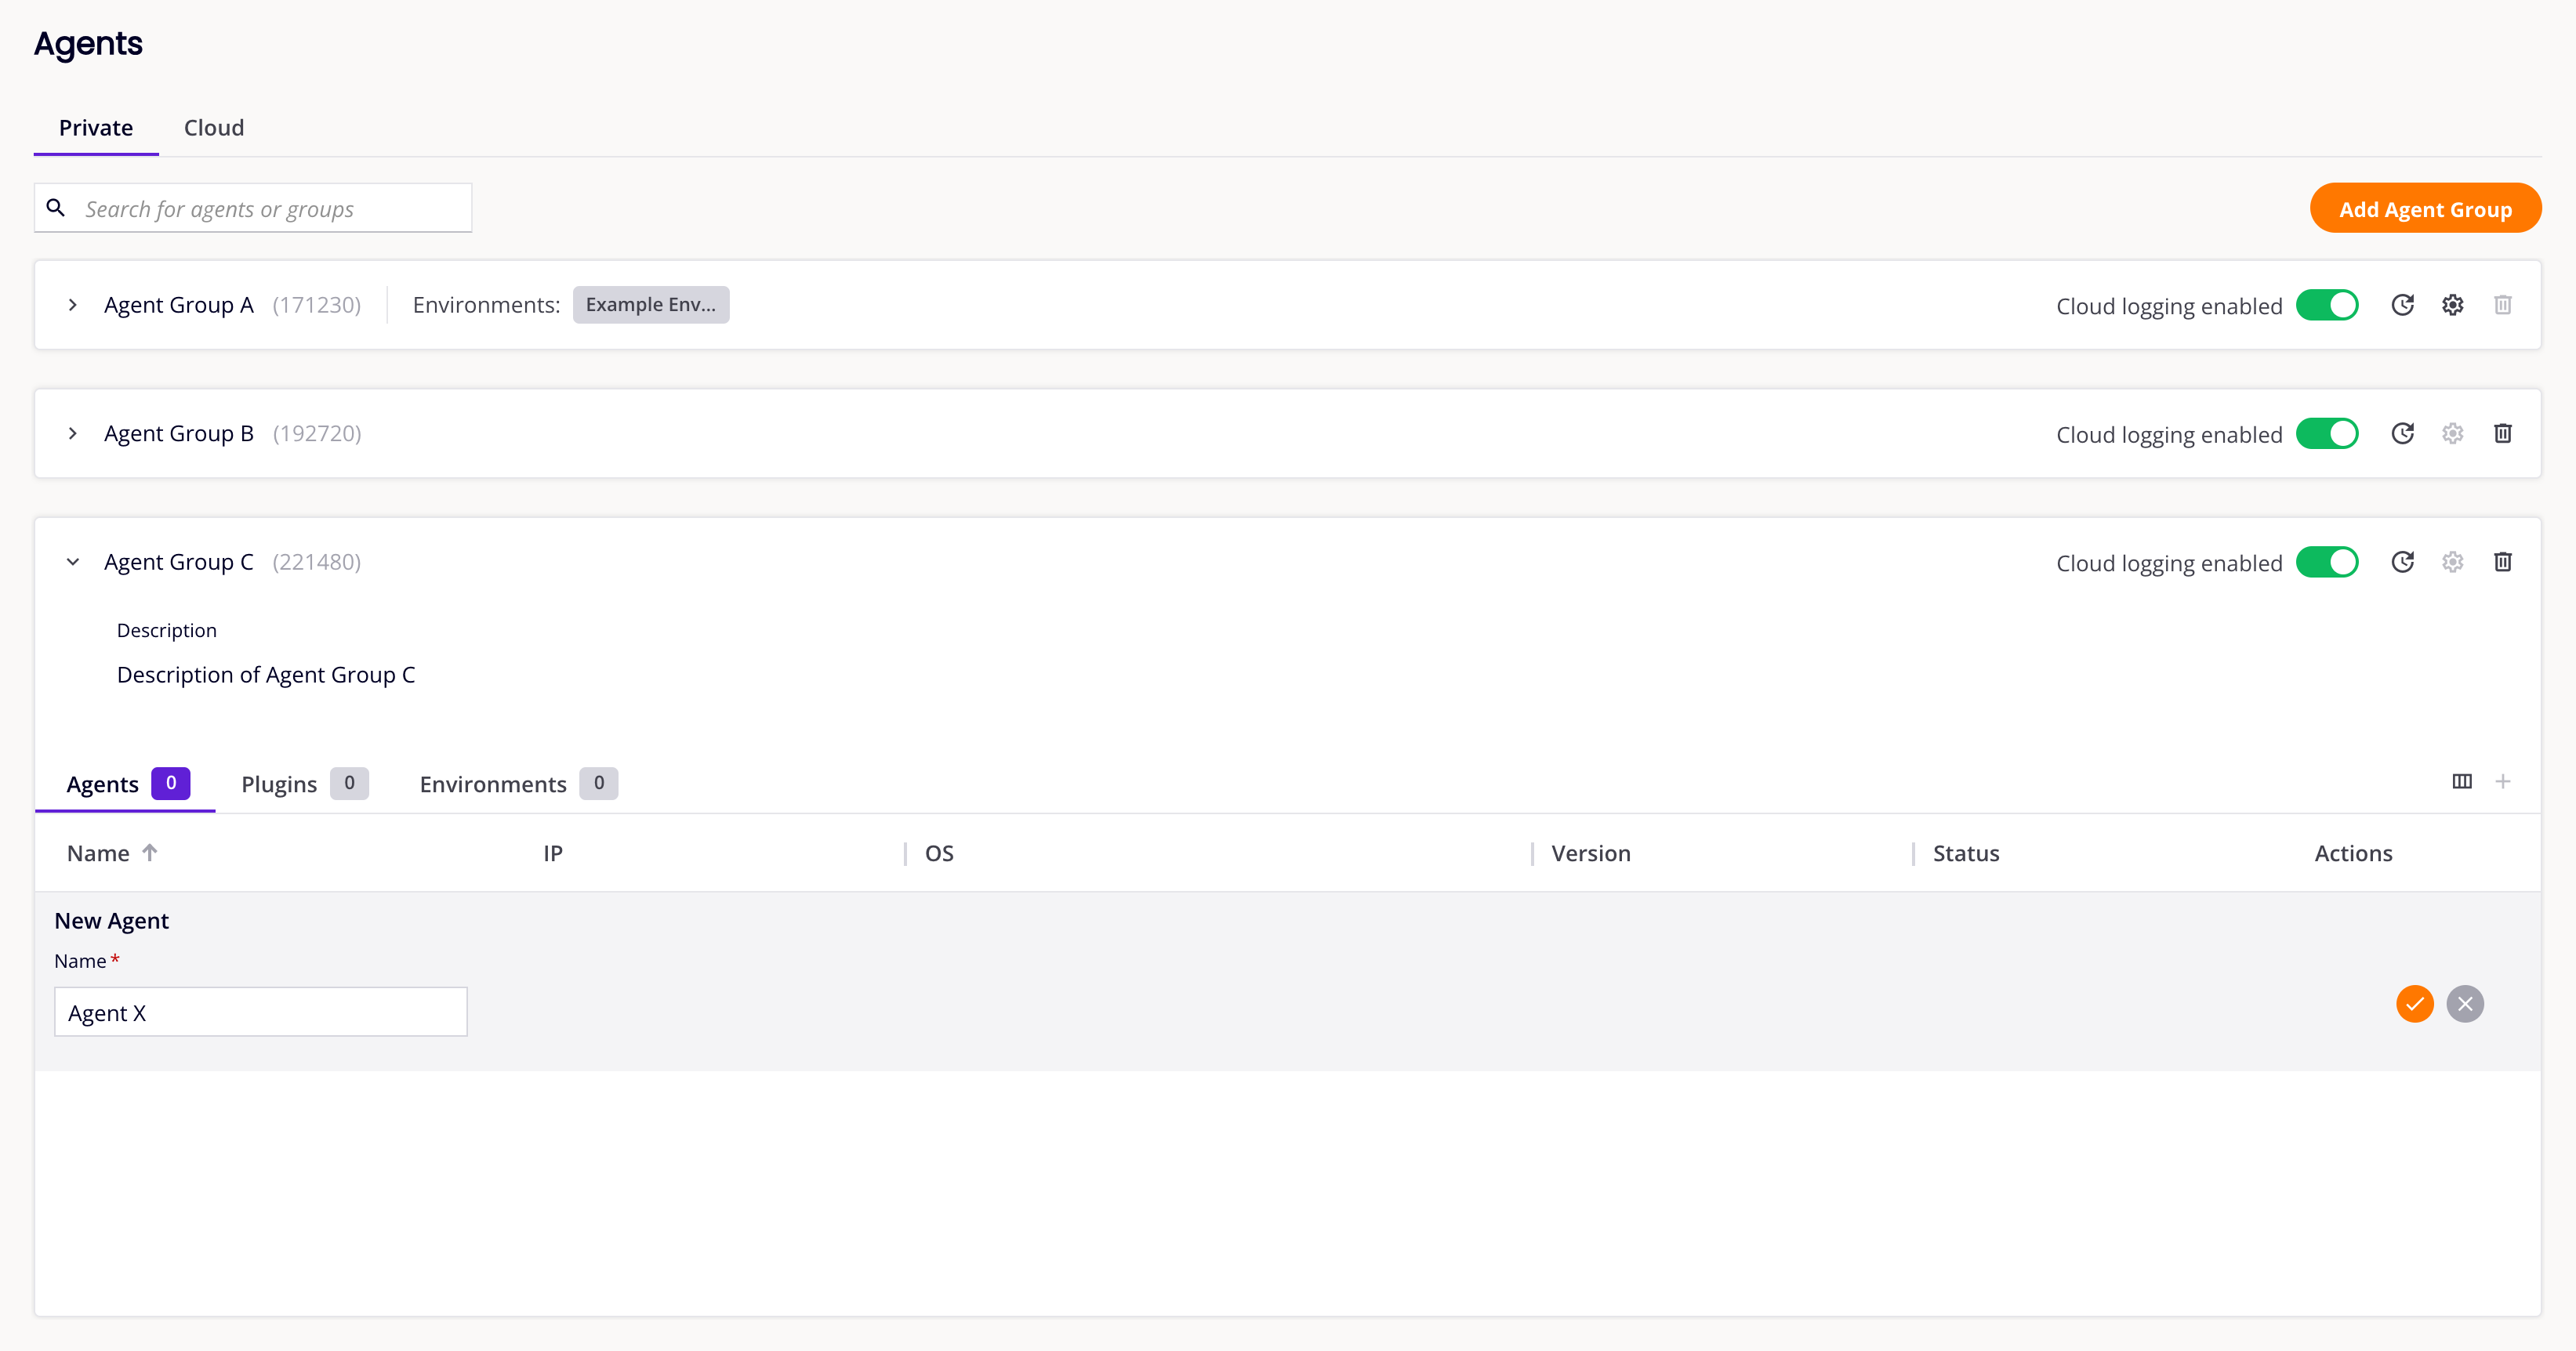Click the Agent Name input field

[x=261, y=1012]
